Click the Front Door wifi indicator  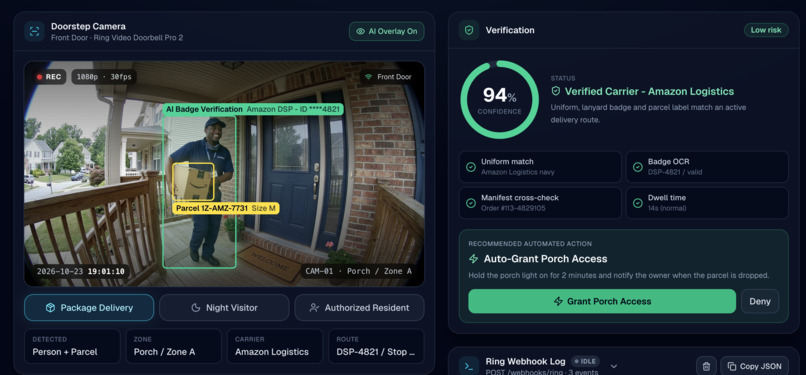388,77
